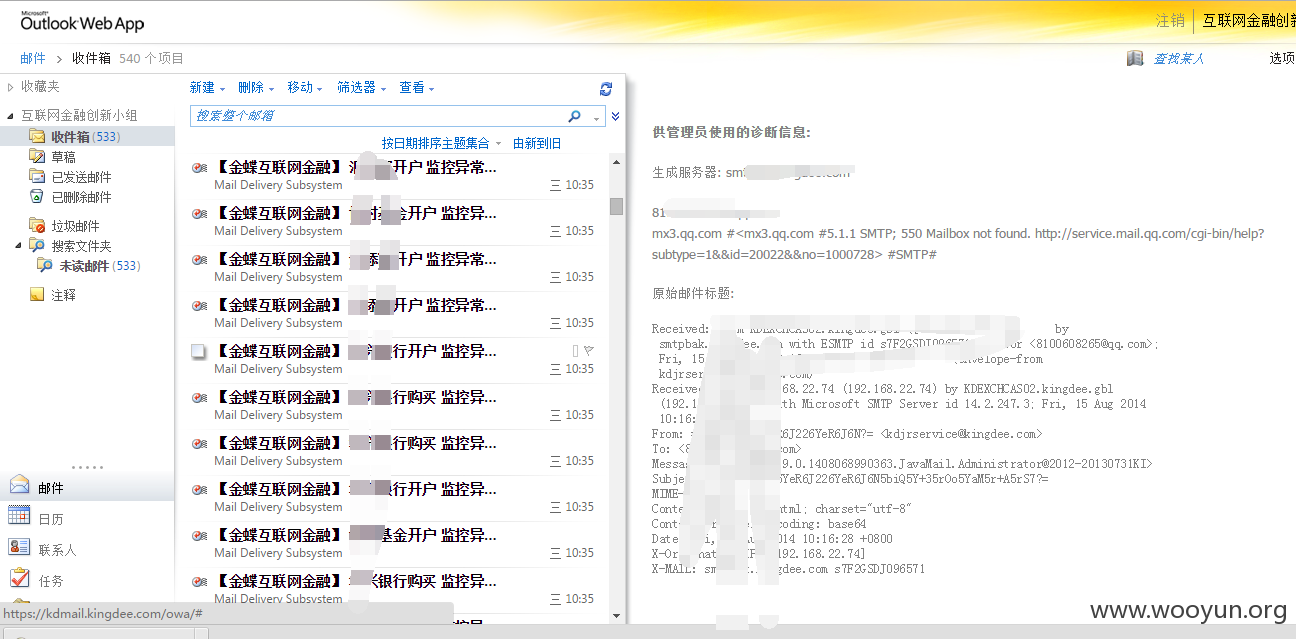Click the 收件箱 breadcrumb at the top
The height and width of the screenshot is (639, 1296).
pyautogui.click(x=91, y=58)
